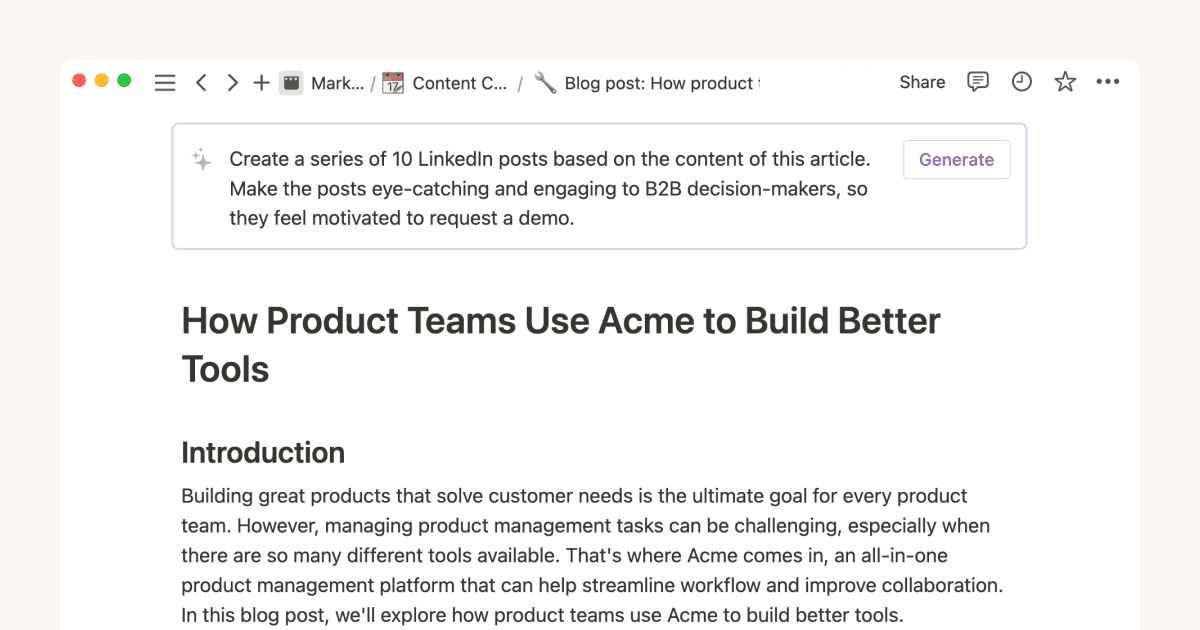
Task: Click the briefcase icon next to Mark...
Action: click(290, 82)
